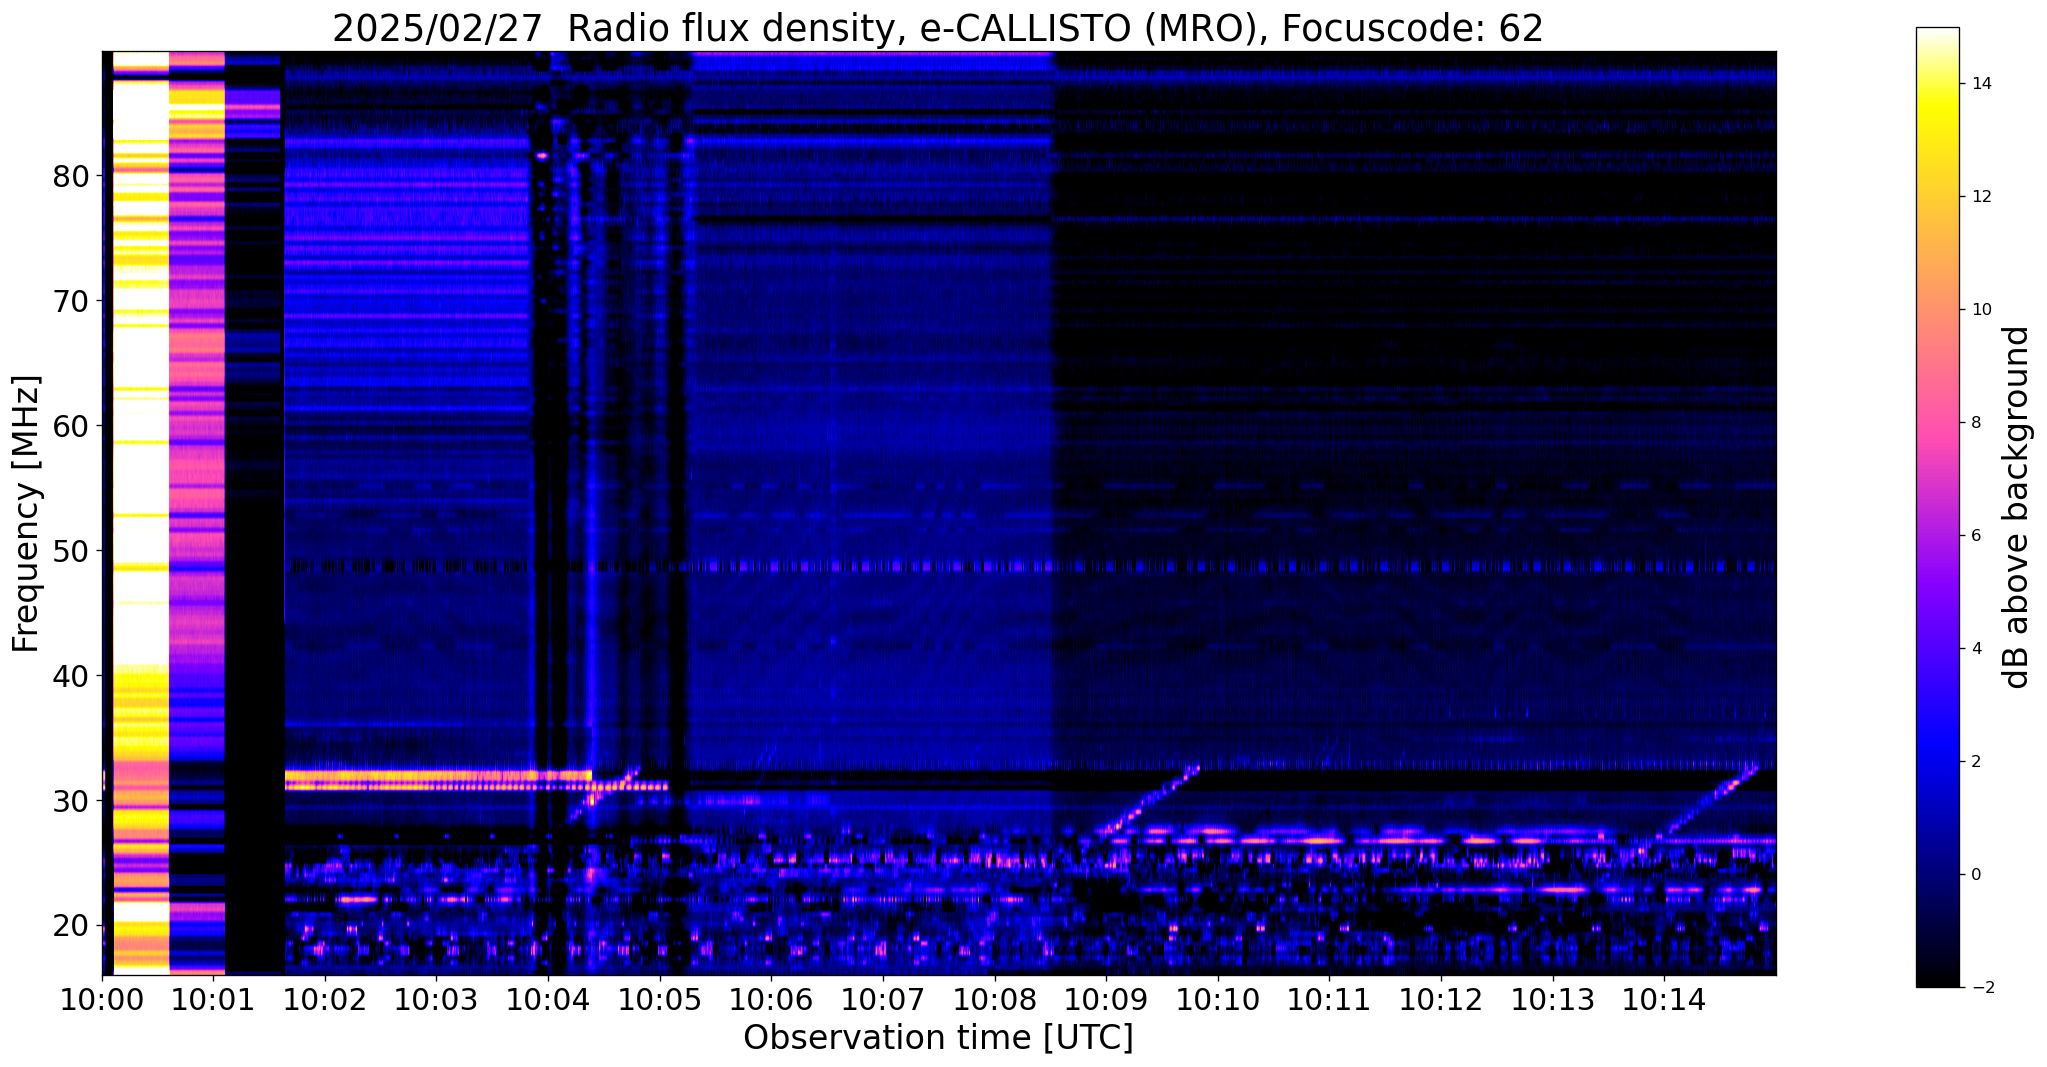Viewport: 2047px width, 1067px height.
Task: Click the 10:00 time tick label
Action: click(102, 1000)
